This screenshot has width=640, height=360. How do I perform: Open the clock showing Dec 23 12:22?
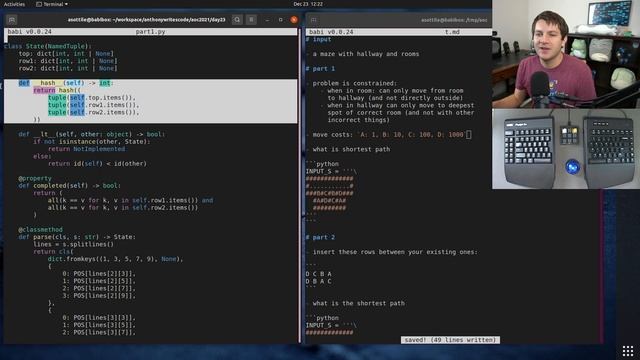[308, 4]
